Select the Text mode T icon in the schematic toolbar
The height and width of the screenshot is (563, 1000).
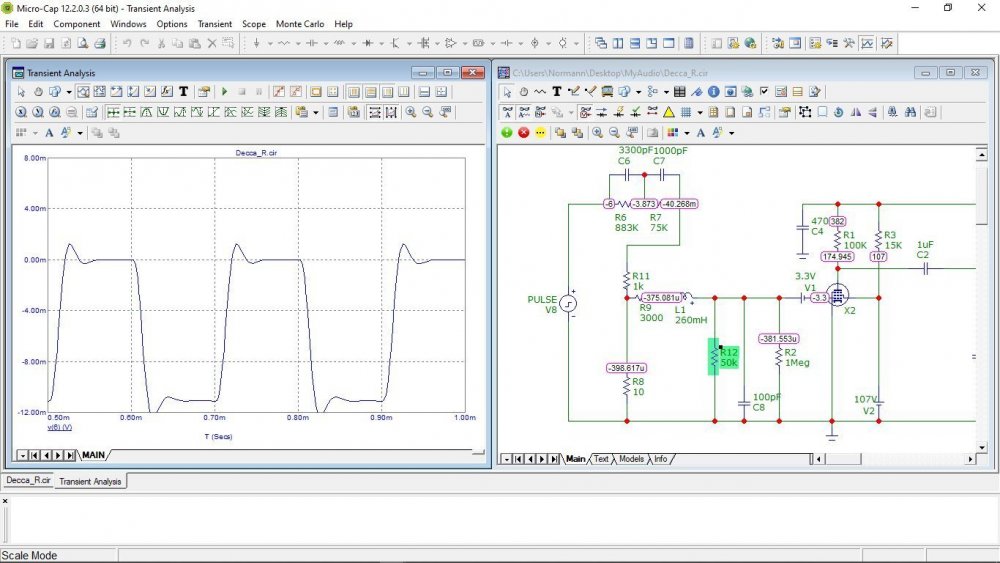click(x=557, y=91)
